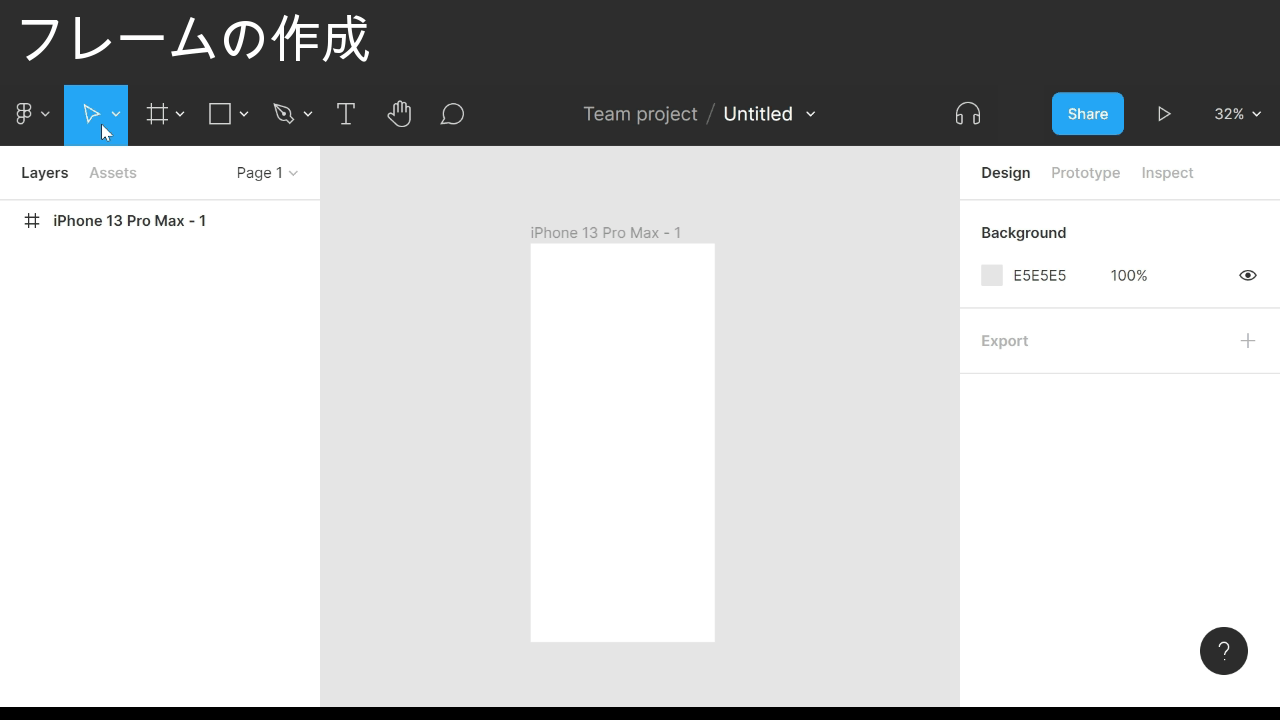Screen dimensions: 1280x720
Task: Select the Comment tool
Action: click(452, 114)
